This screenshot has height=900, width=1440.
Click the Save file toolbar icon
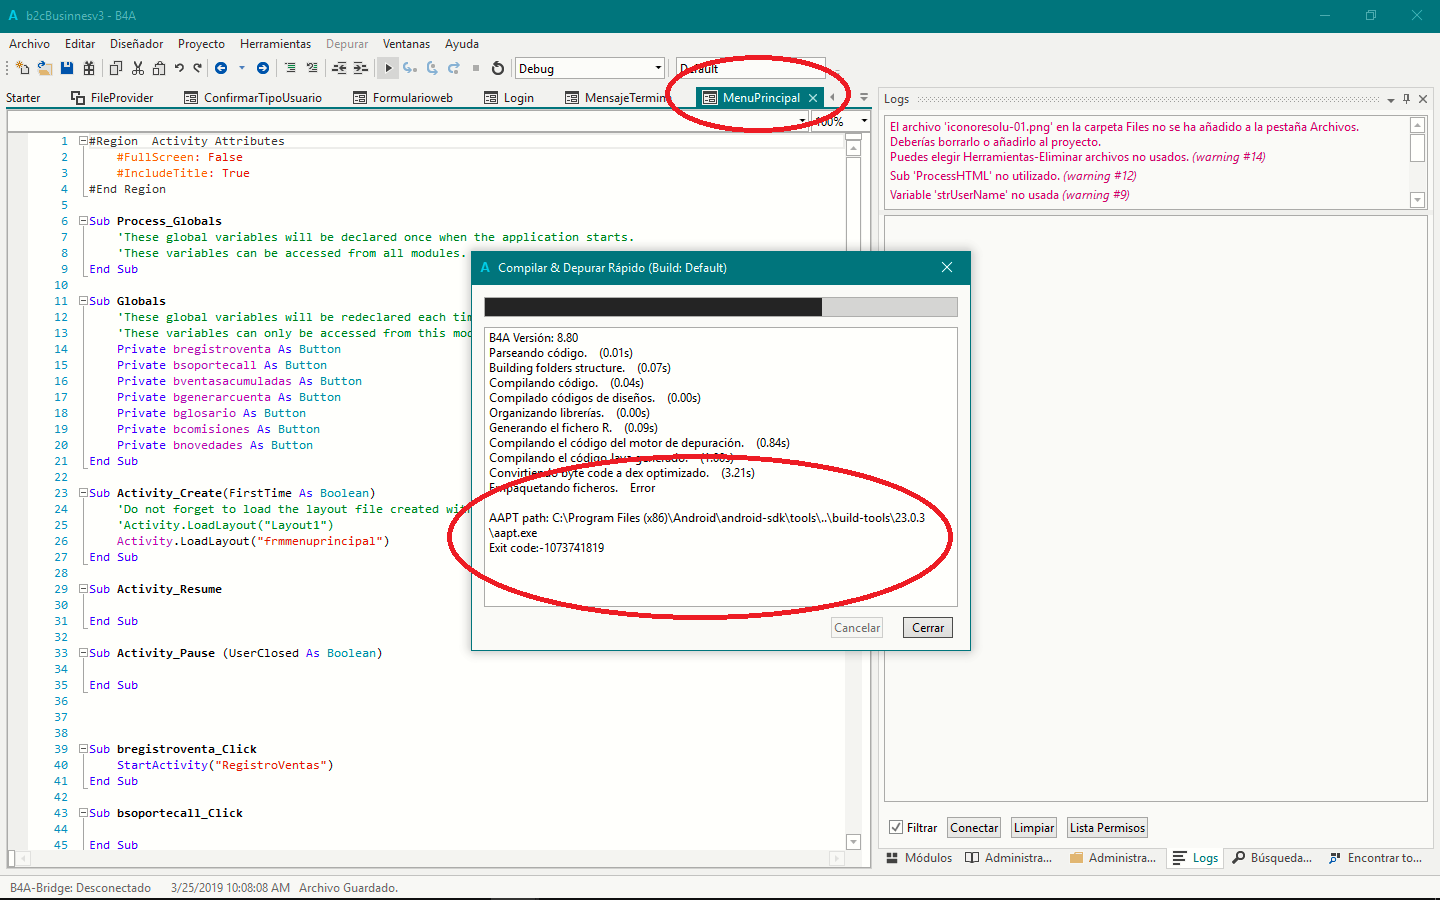pos(67,68)
